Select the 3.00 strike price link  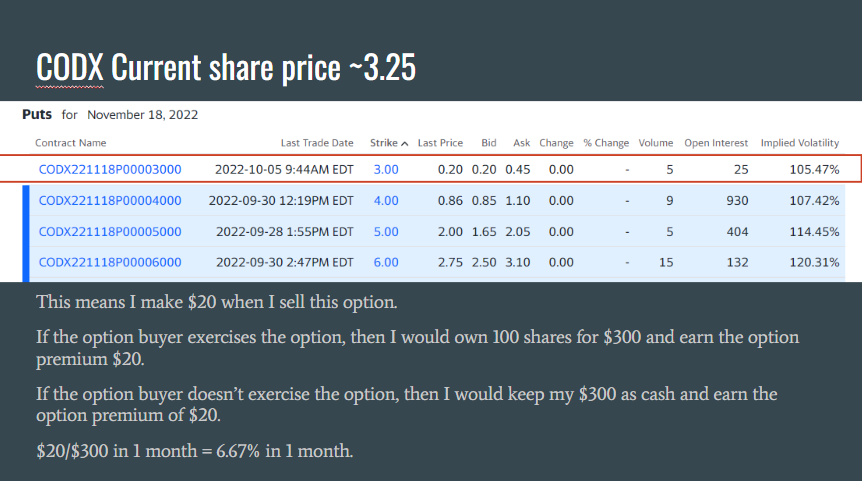(385, 169)
